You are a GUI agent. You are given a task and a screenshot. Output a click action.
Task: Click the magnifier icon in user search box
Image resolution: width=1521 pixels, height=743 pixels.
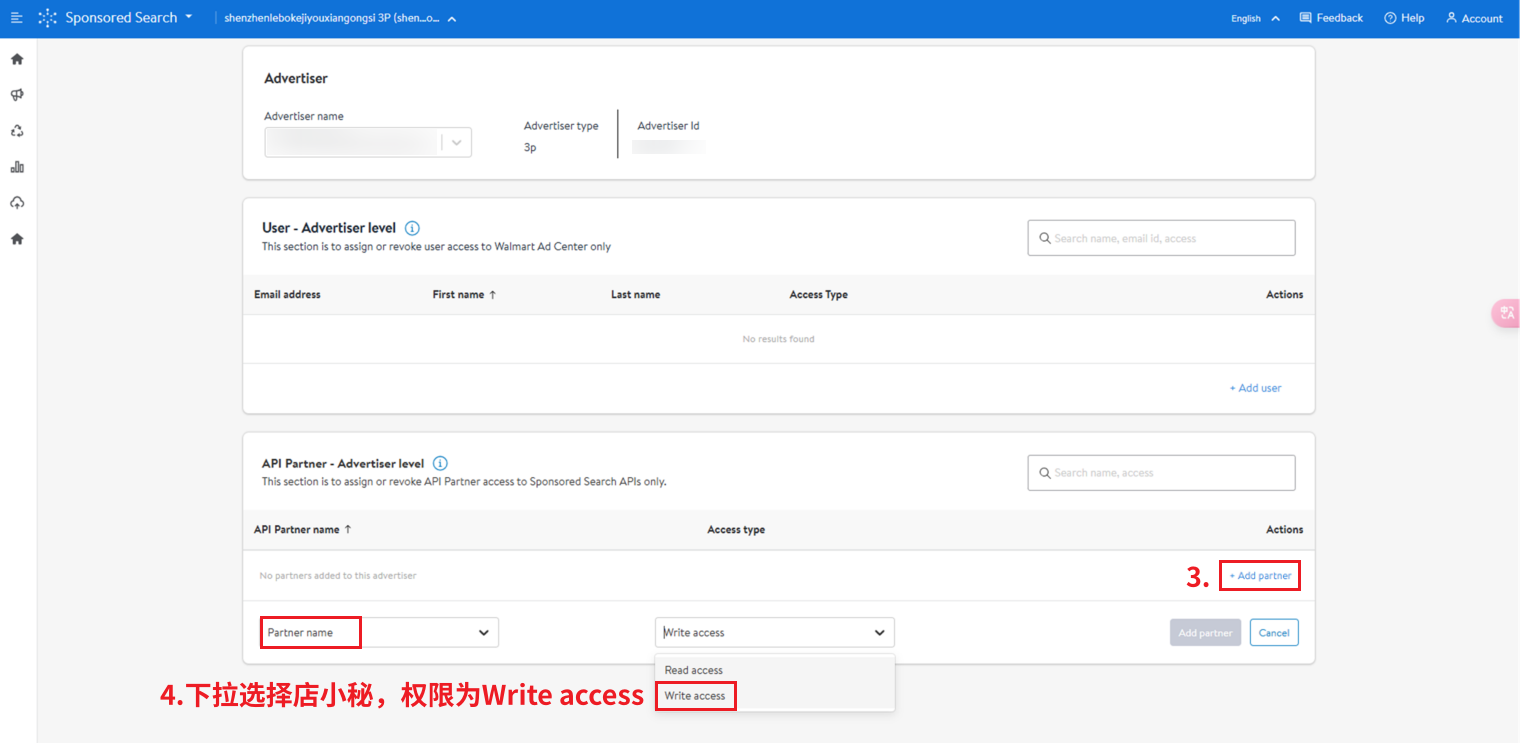(1045, 238)
